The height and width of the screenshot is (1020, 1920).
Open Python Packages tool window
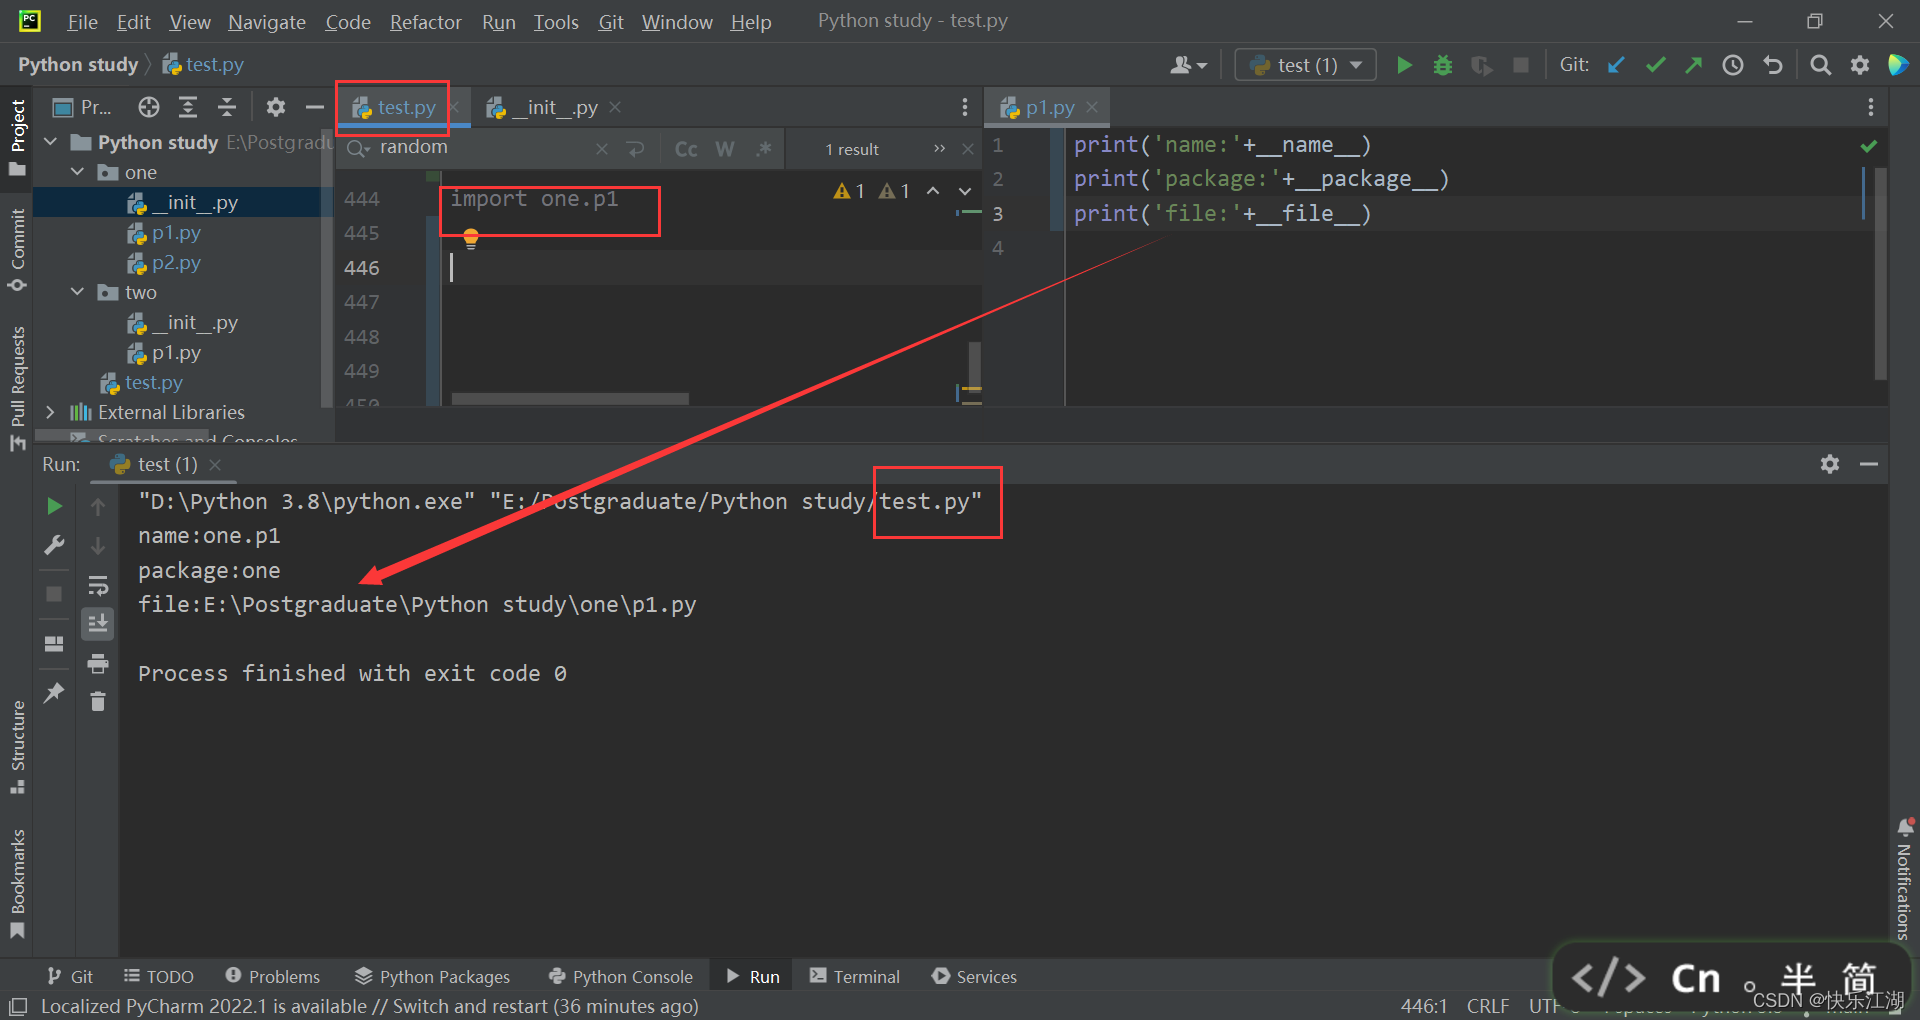point(432,976)
